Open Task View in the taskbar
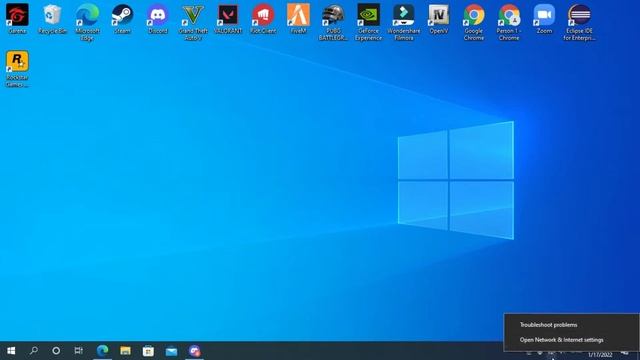 [78, 351]
